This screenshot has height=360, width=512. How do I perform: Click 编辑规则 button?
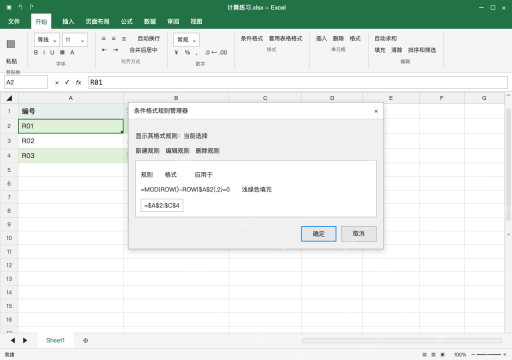click(177, 151)
